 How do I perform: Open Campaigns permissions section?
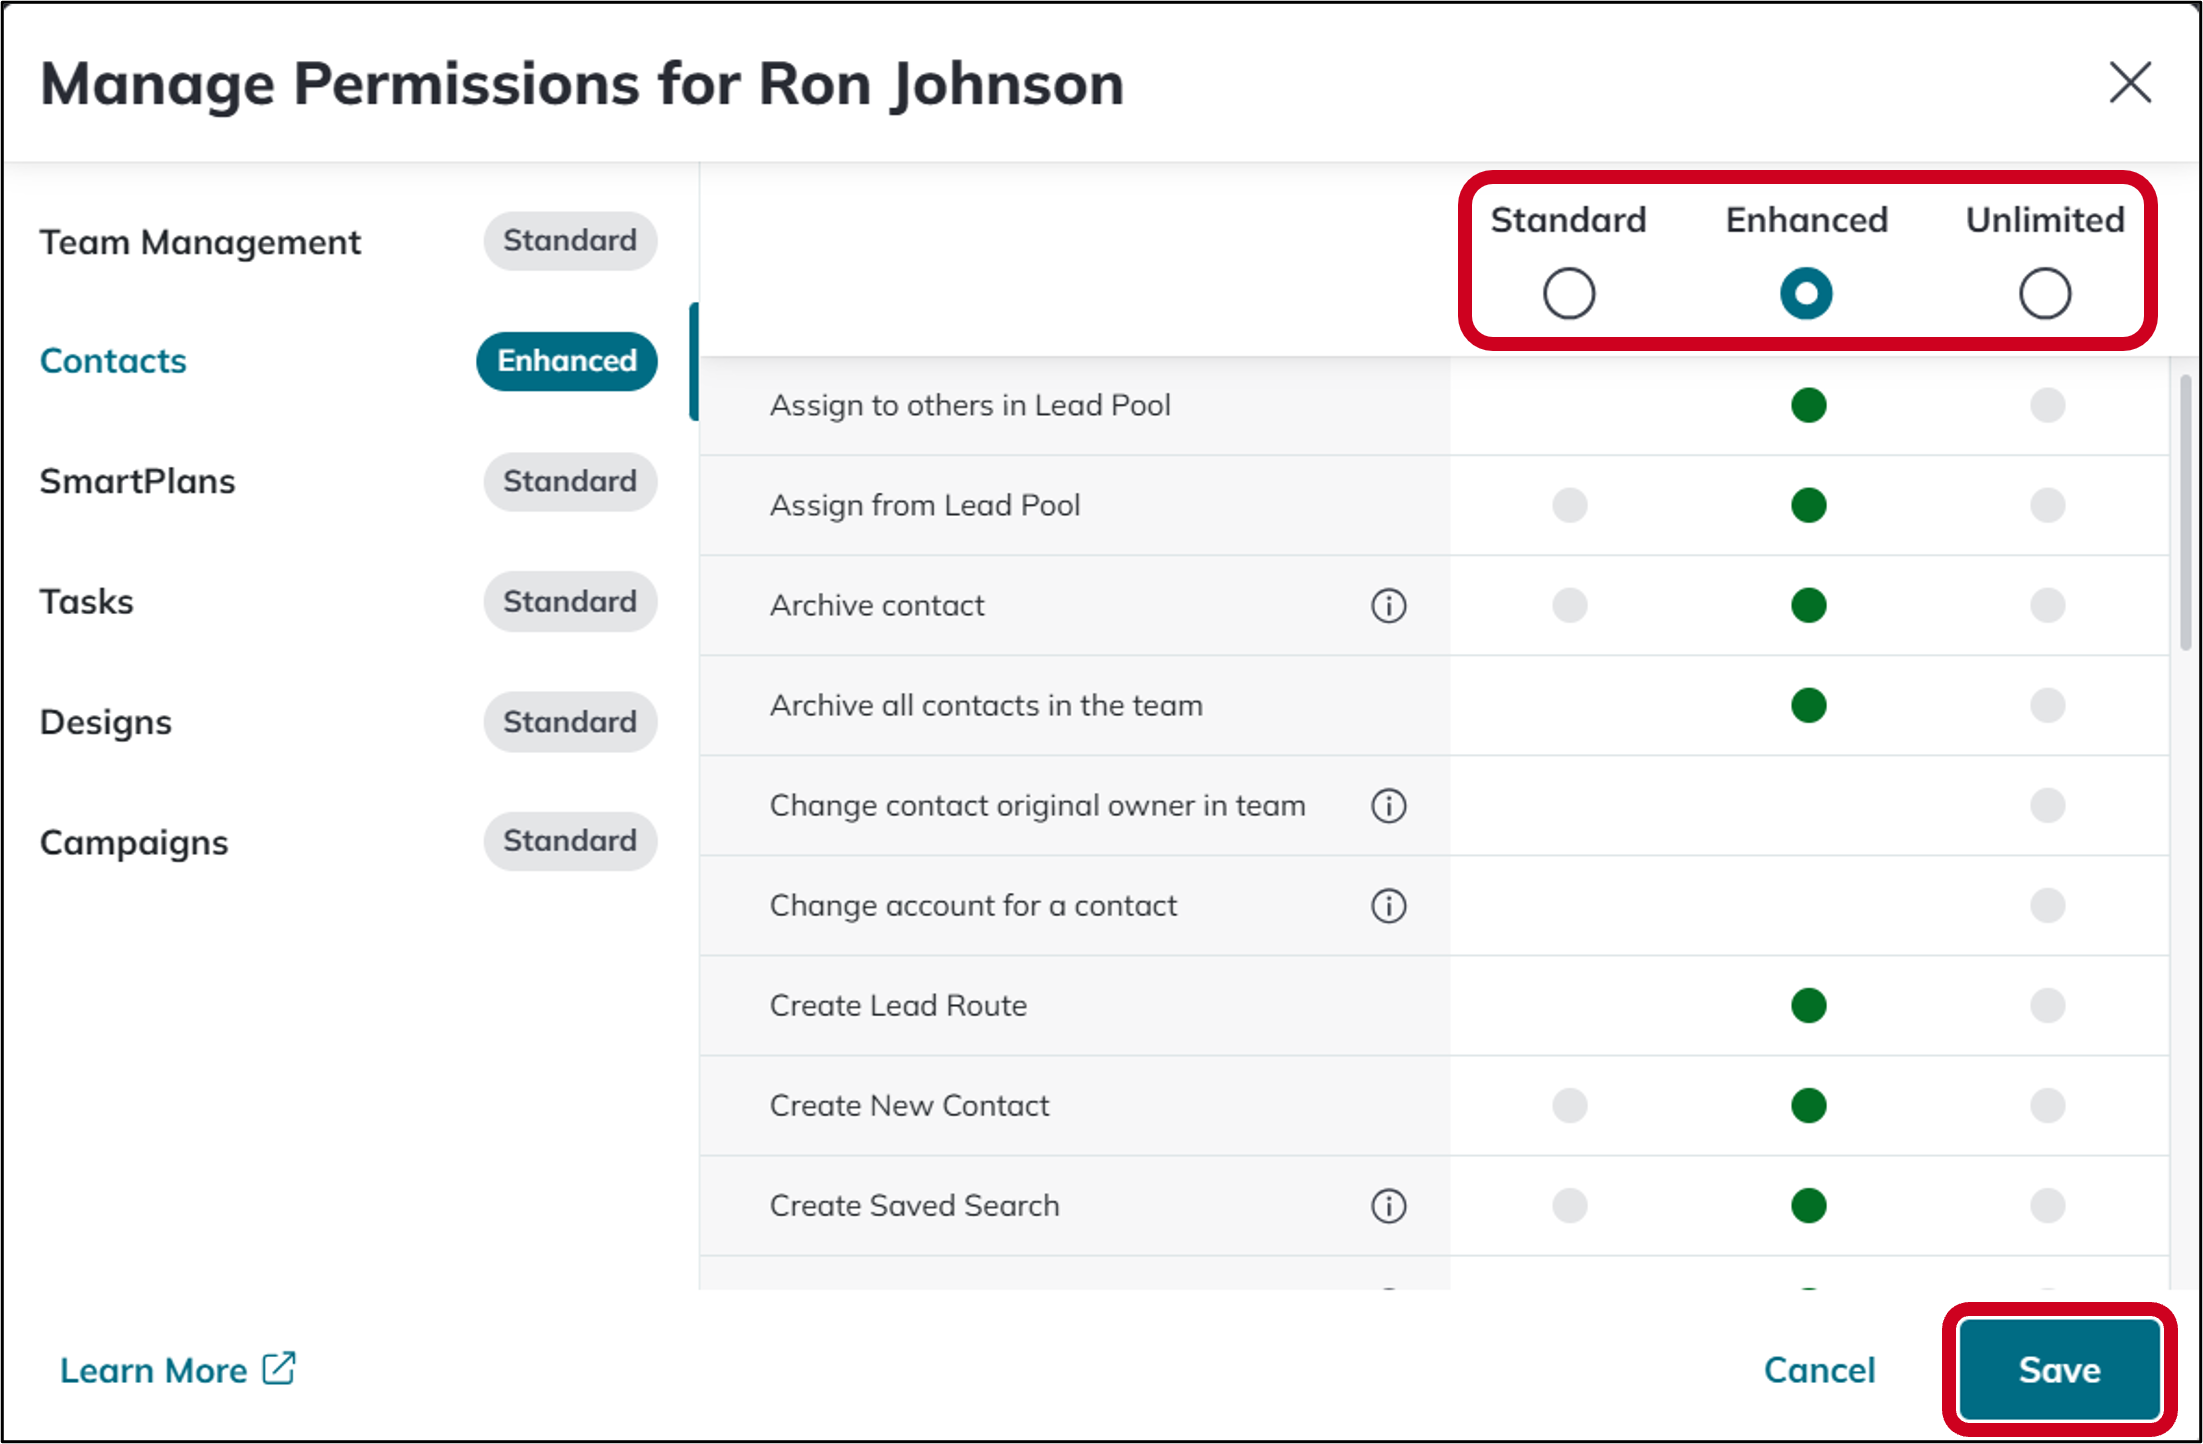tap(134, 842)
